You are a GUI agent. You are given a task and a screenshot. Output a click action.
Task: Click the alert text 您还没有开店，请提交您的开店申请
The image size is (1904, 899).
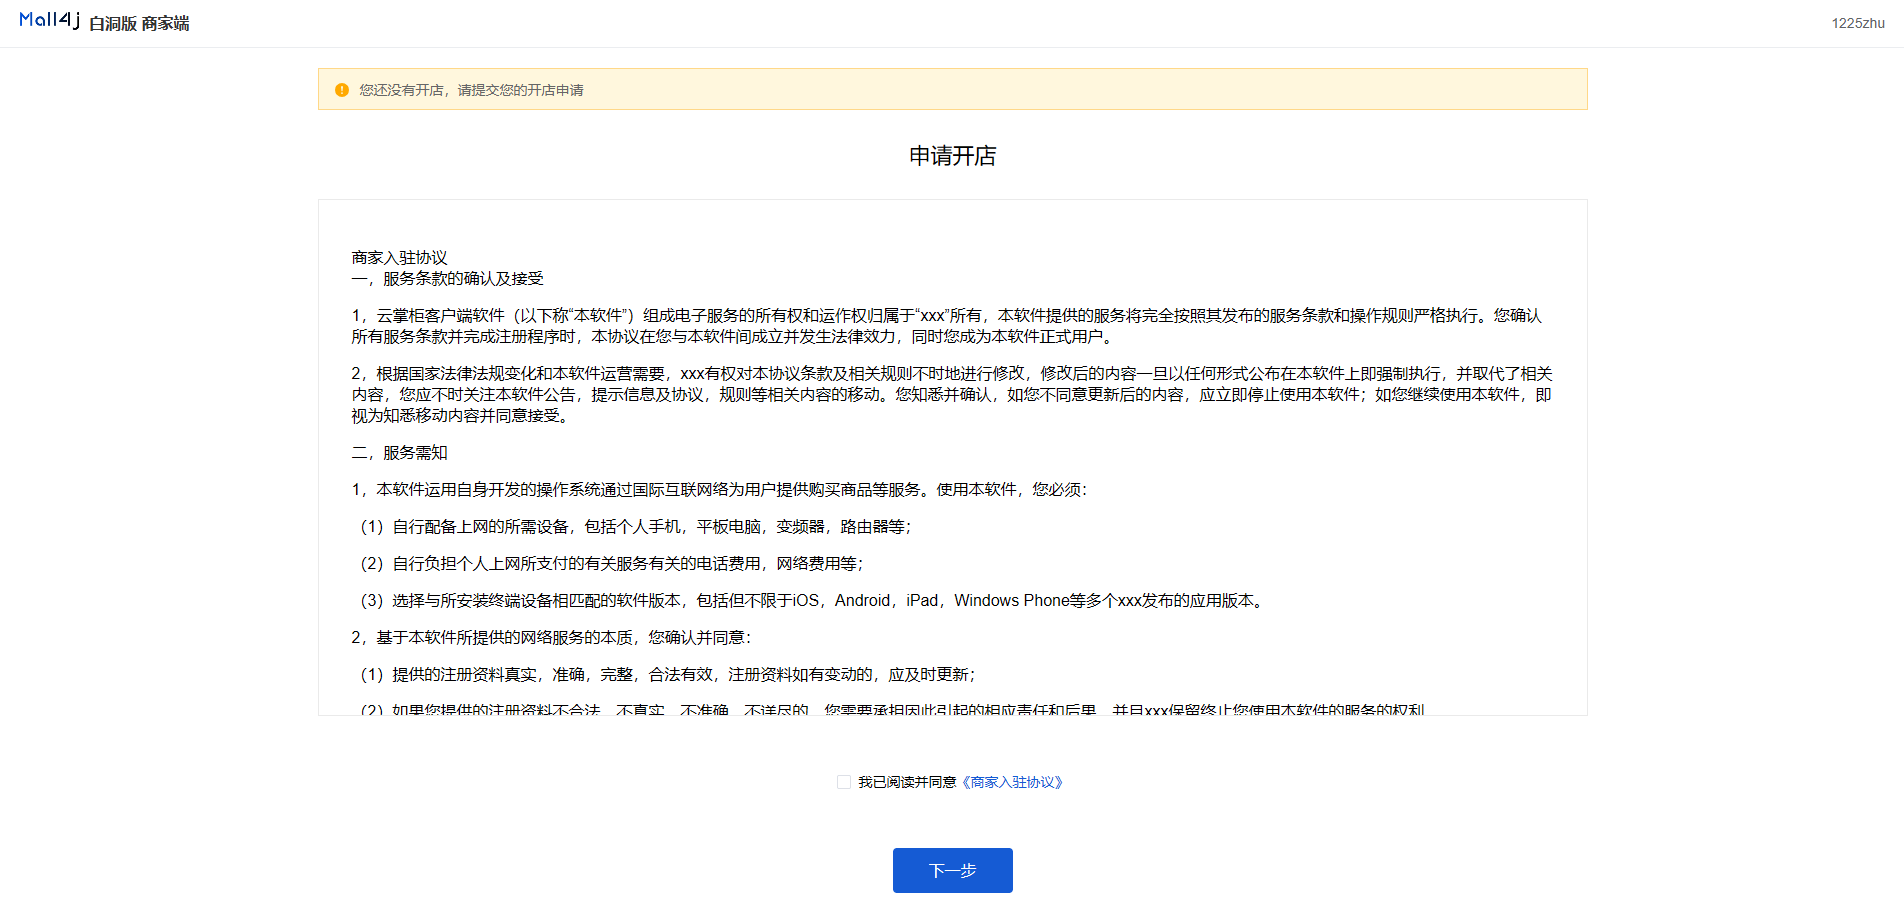472,90
